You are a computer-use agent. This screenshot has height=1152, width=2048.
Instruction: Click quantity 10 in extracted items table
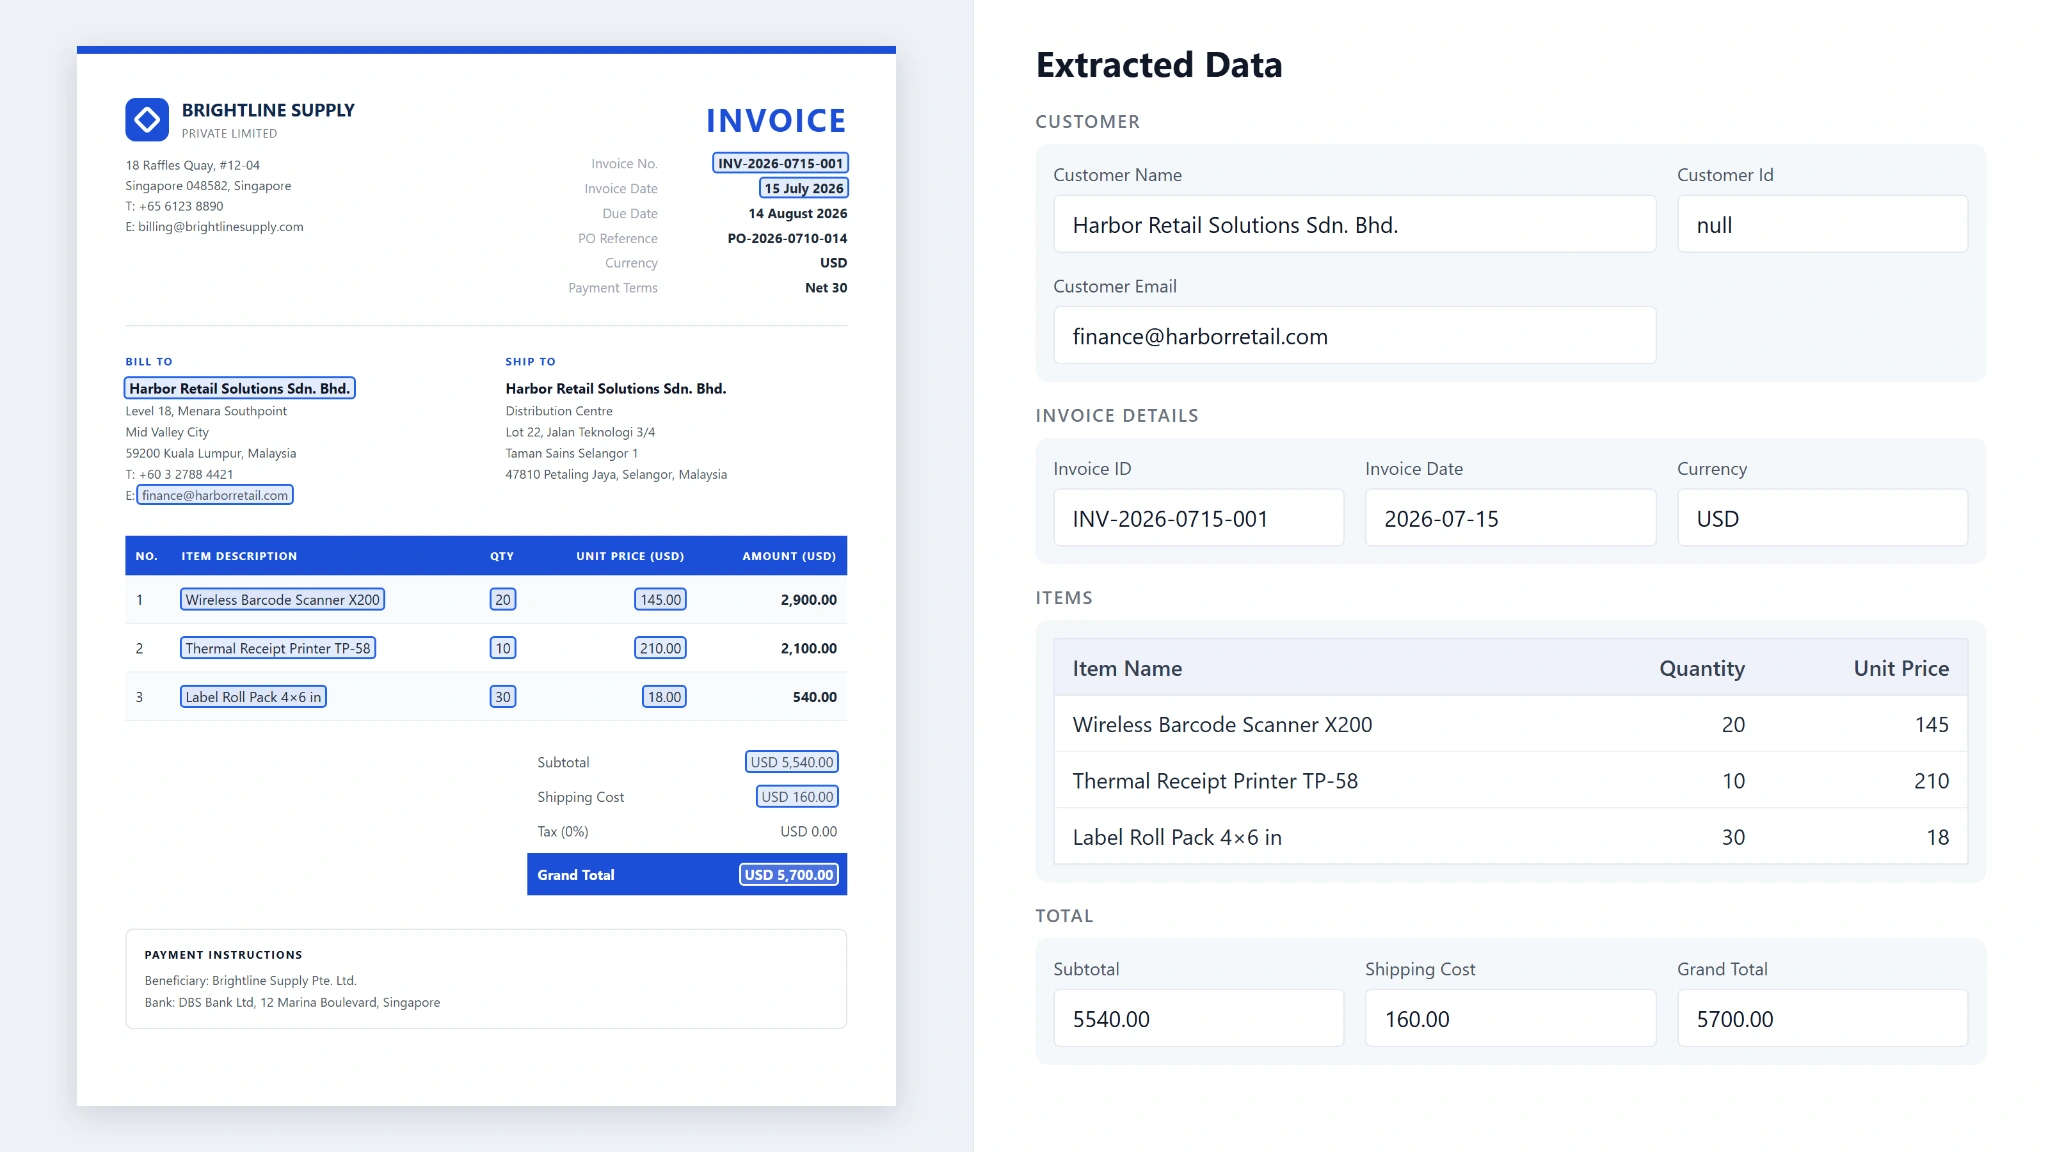(1733, 780)
